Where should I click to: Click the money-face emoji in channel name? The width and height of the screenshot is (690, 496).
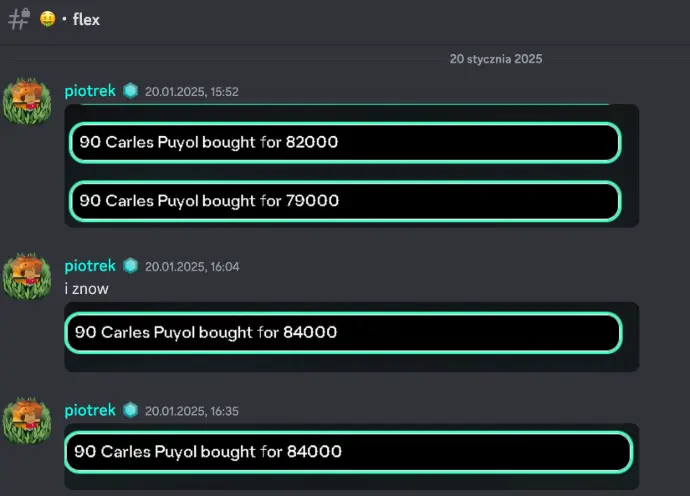(x=48, y=19)
